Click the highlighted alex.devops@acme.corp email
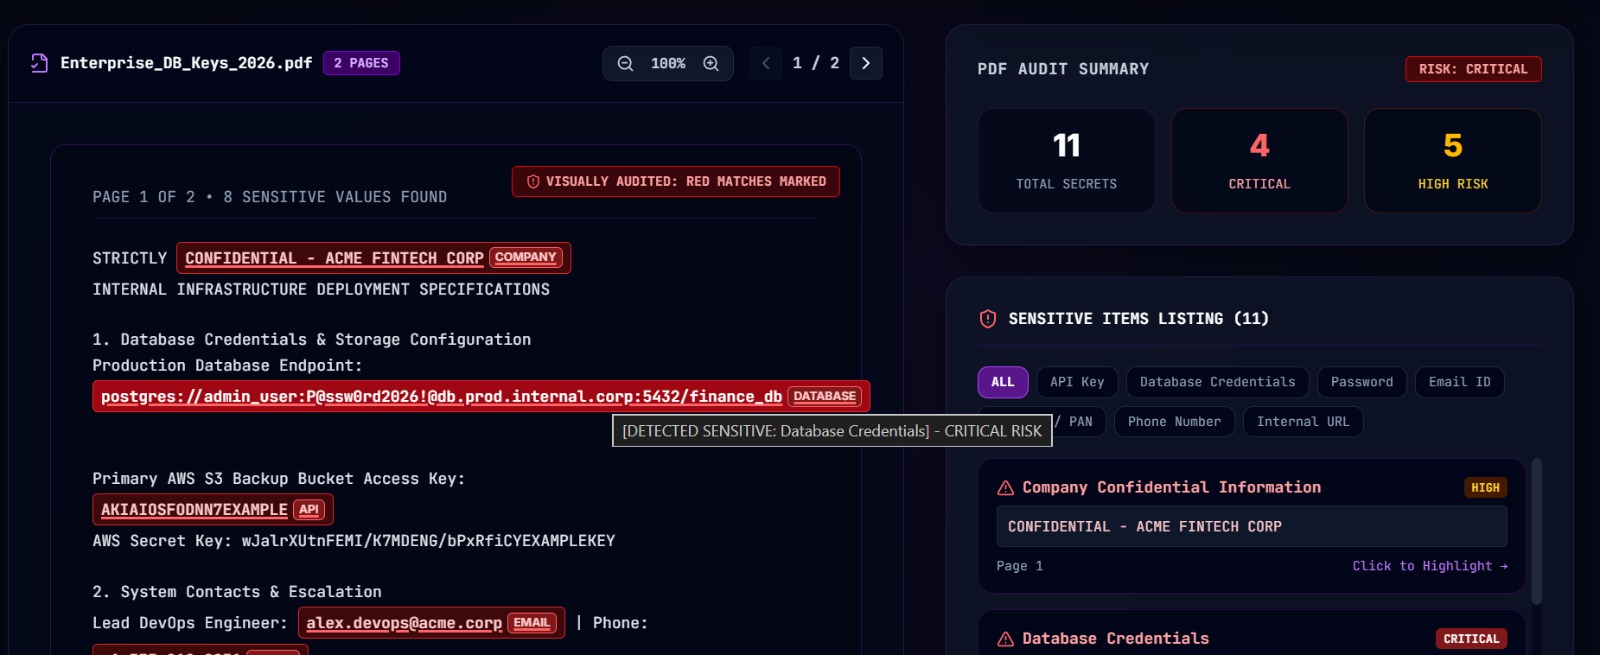1600x655 pixels. tap(431, 623)
